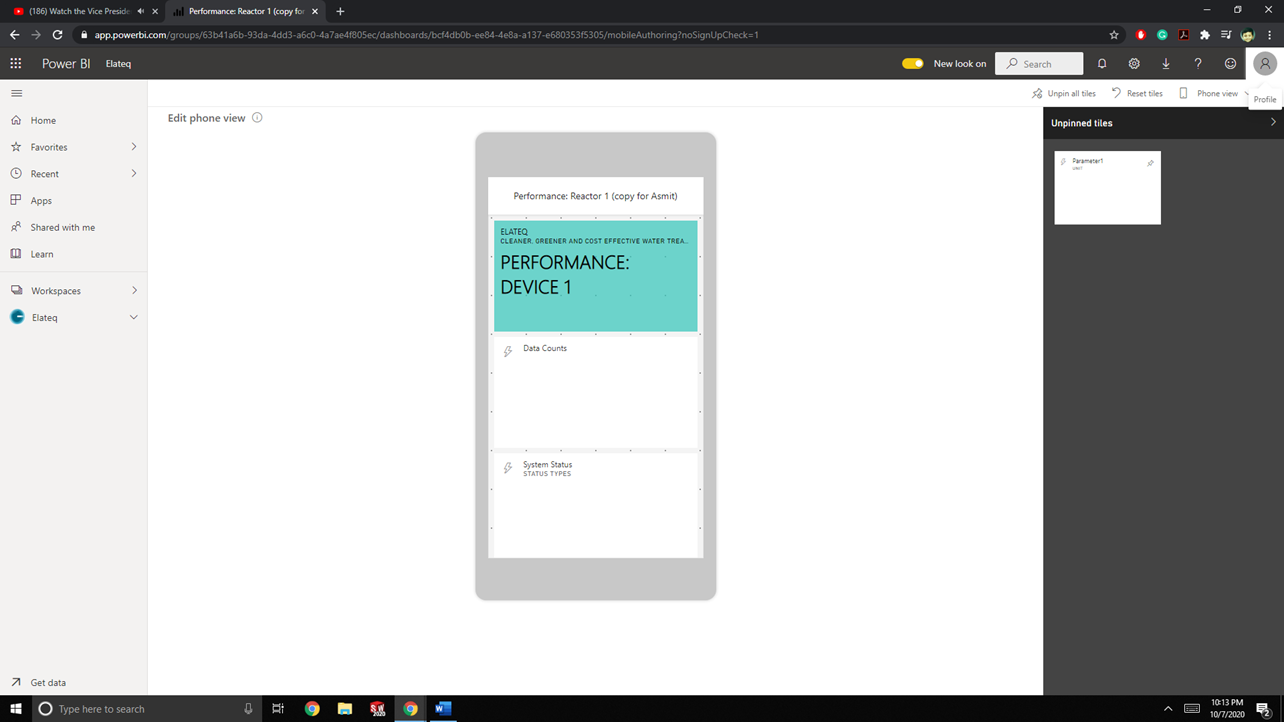Select the Parameter1 unpinned tile
The width and height of the screenshot is (1284, 722).
1107,187
